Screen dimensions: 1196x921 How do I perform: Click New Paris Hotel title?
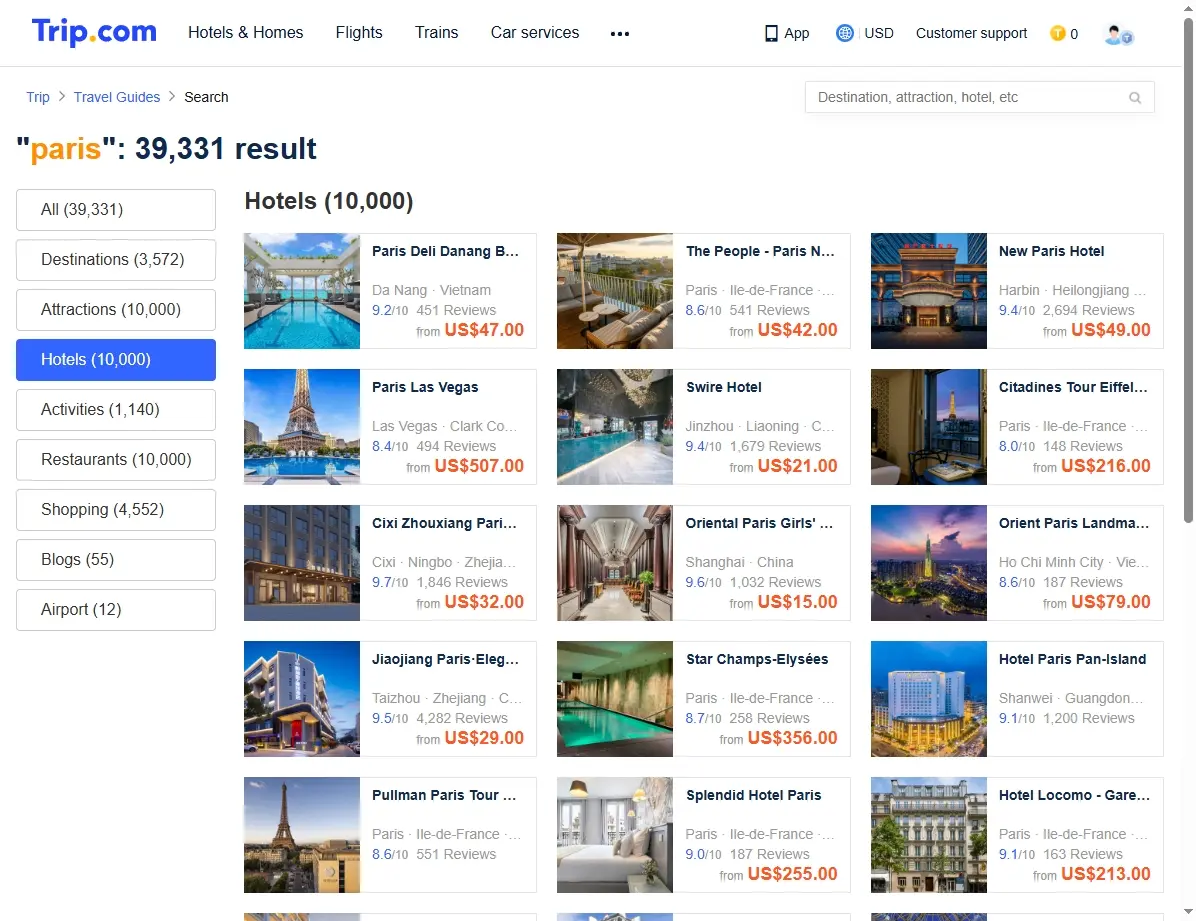pyautogui.click(x=1051, y=251)
